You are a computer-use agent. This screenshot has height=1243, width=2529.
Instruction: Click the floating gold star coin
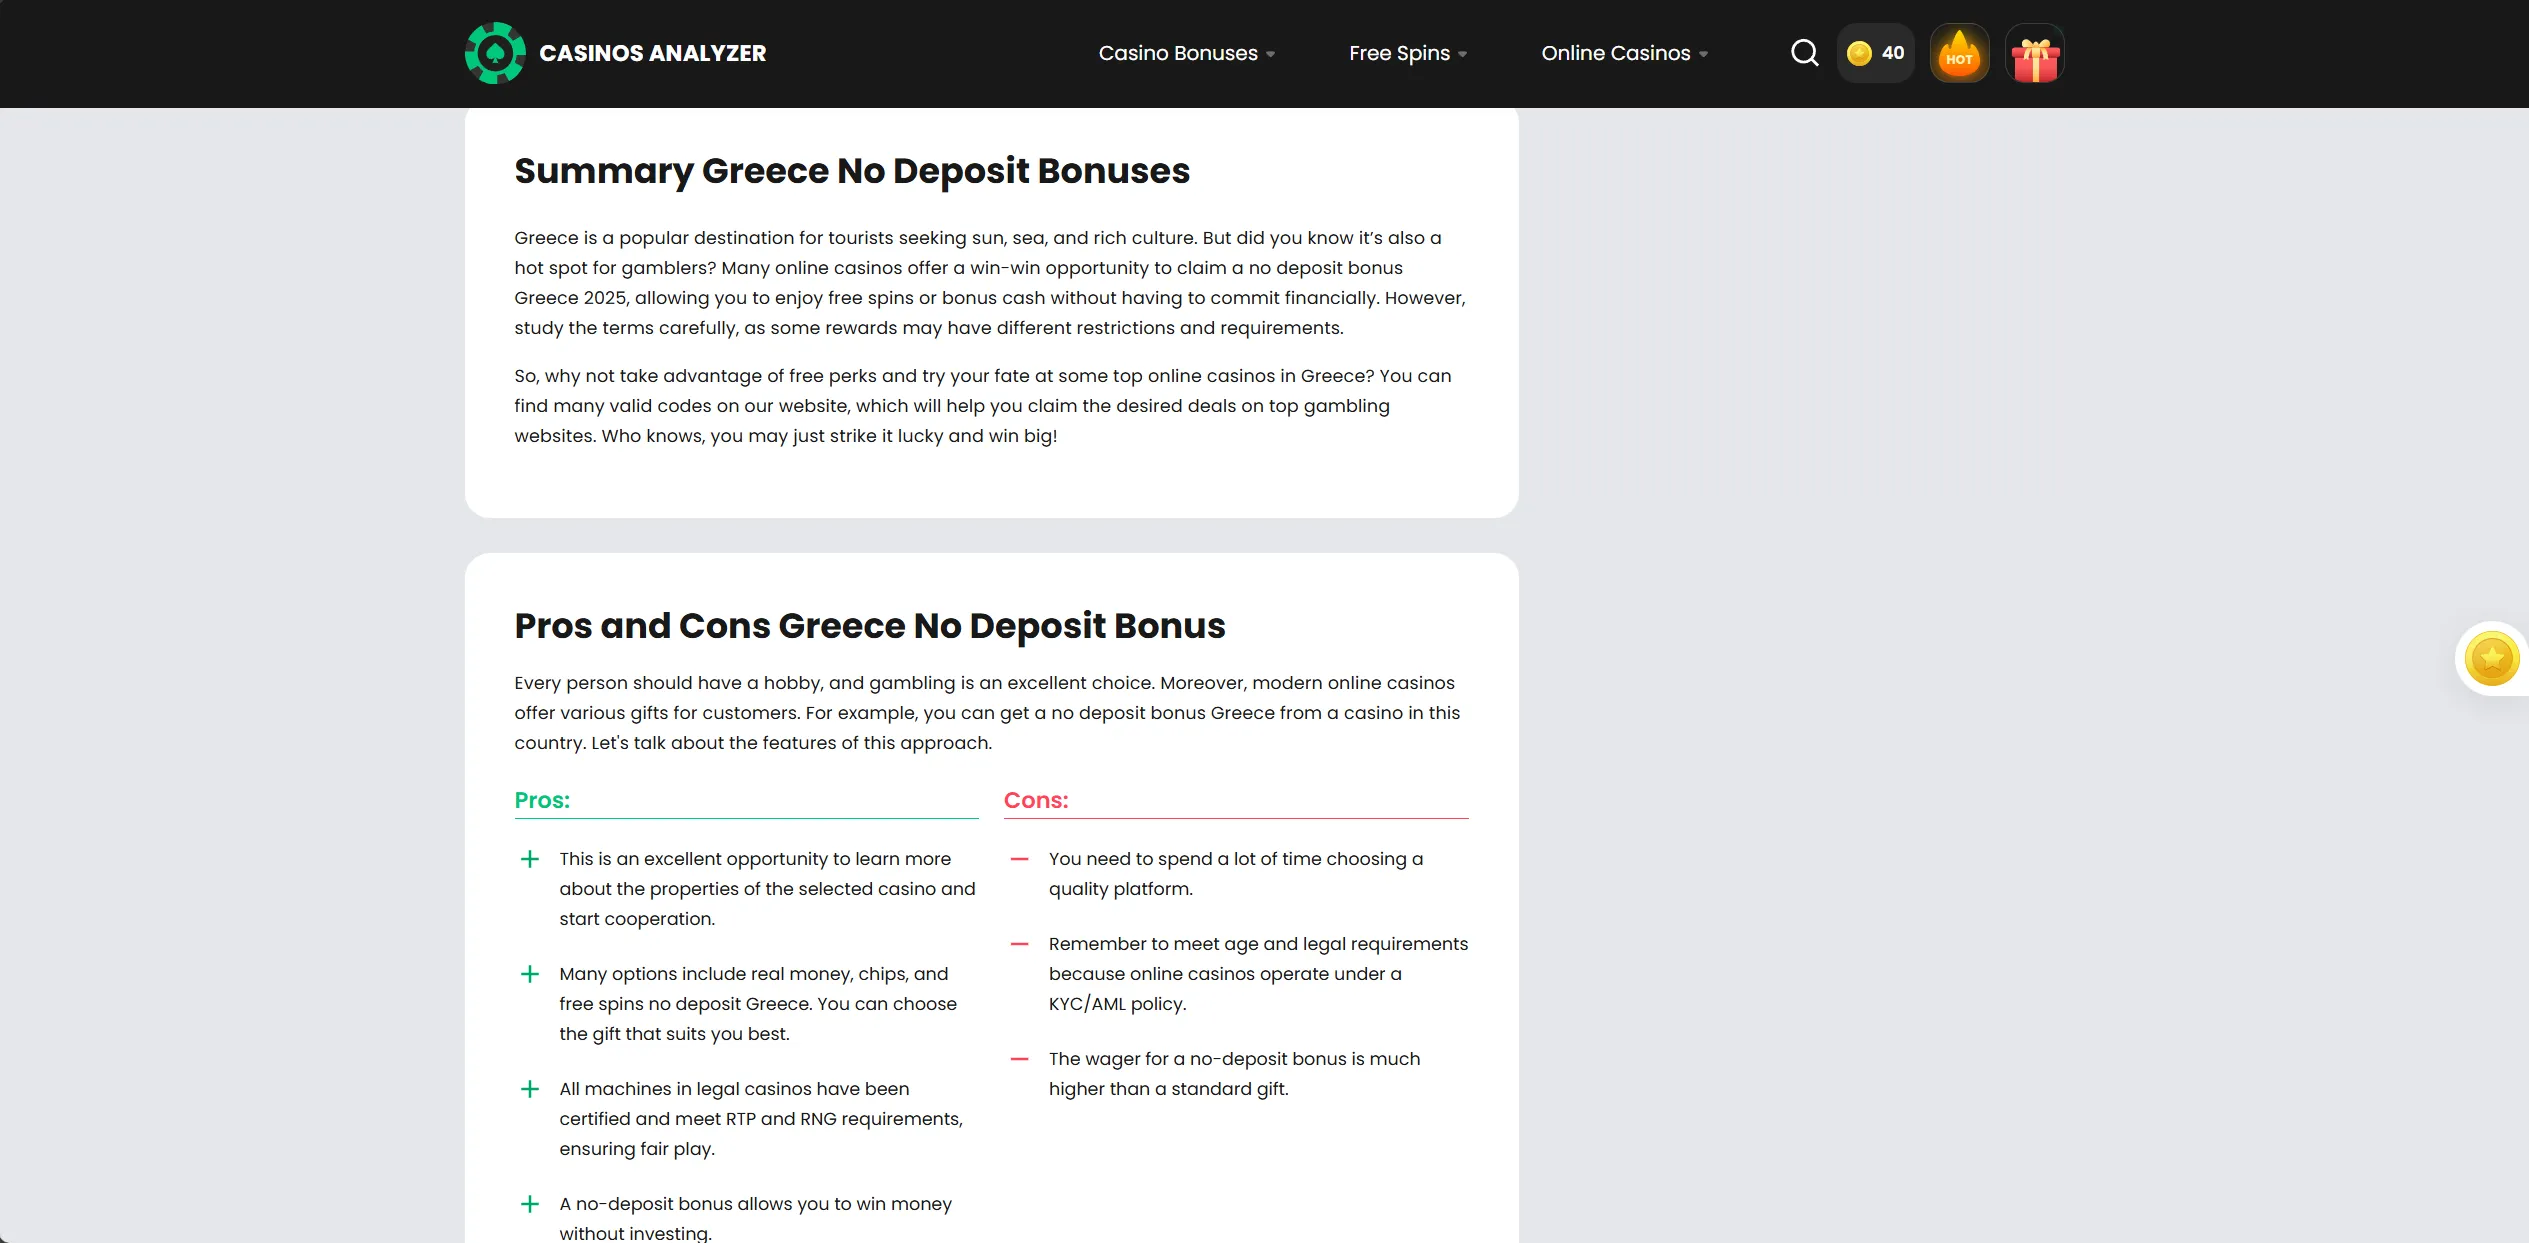click(x=2491, y=659)
